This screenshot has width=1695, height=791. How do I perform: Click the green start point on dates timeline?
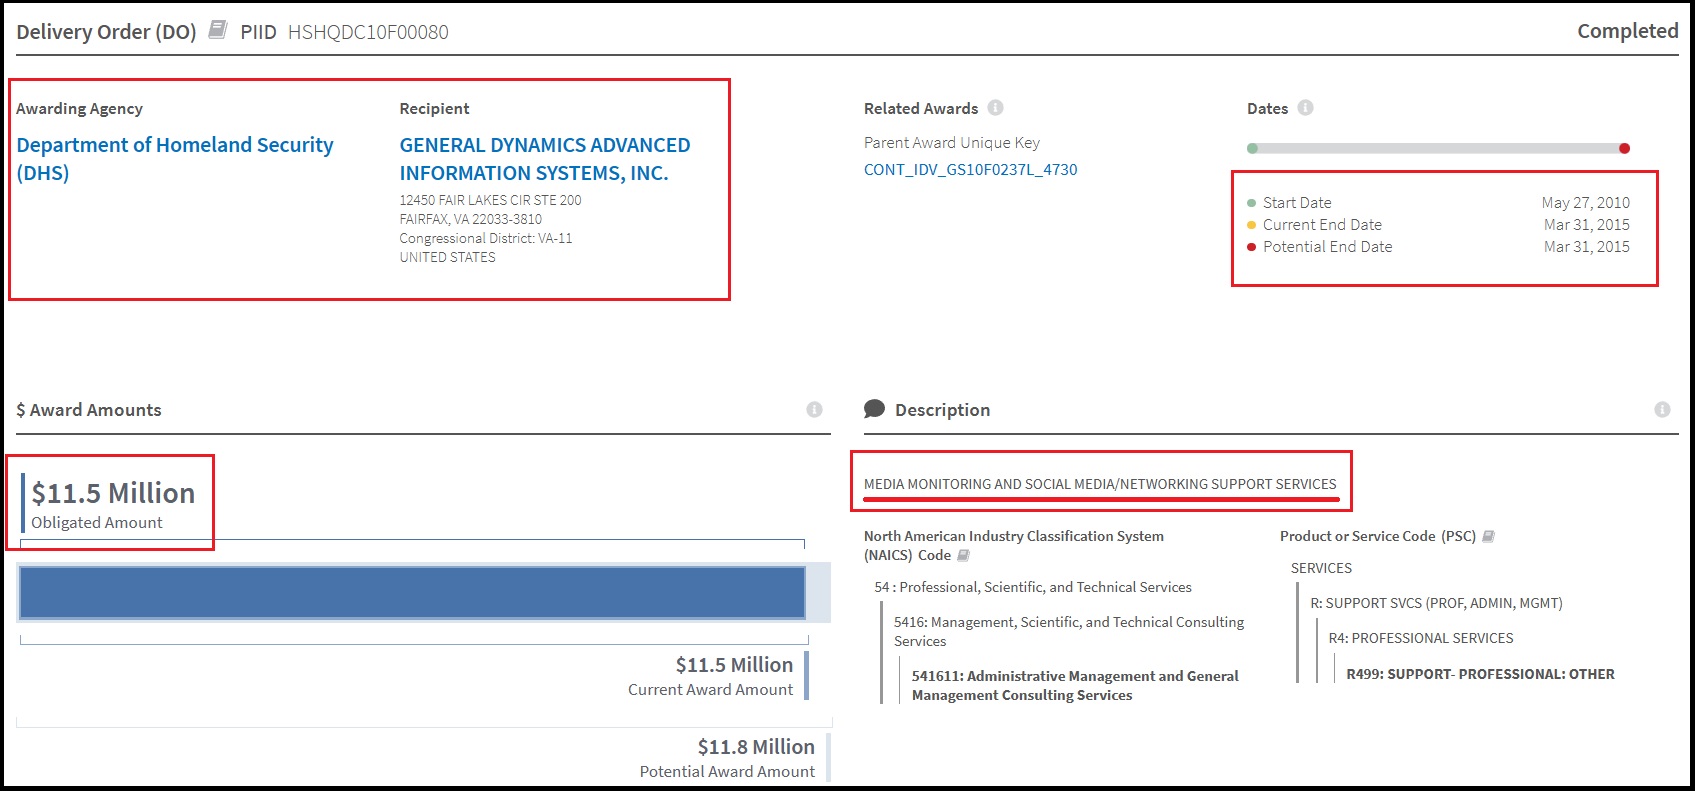(1252, 148)
